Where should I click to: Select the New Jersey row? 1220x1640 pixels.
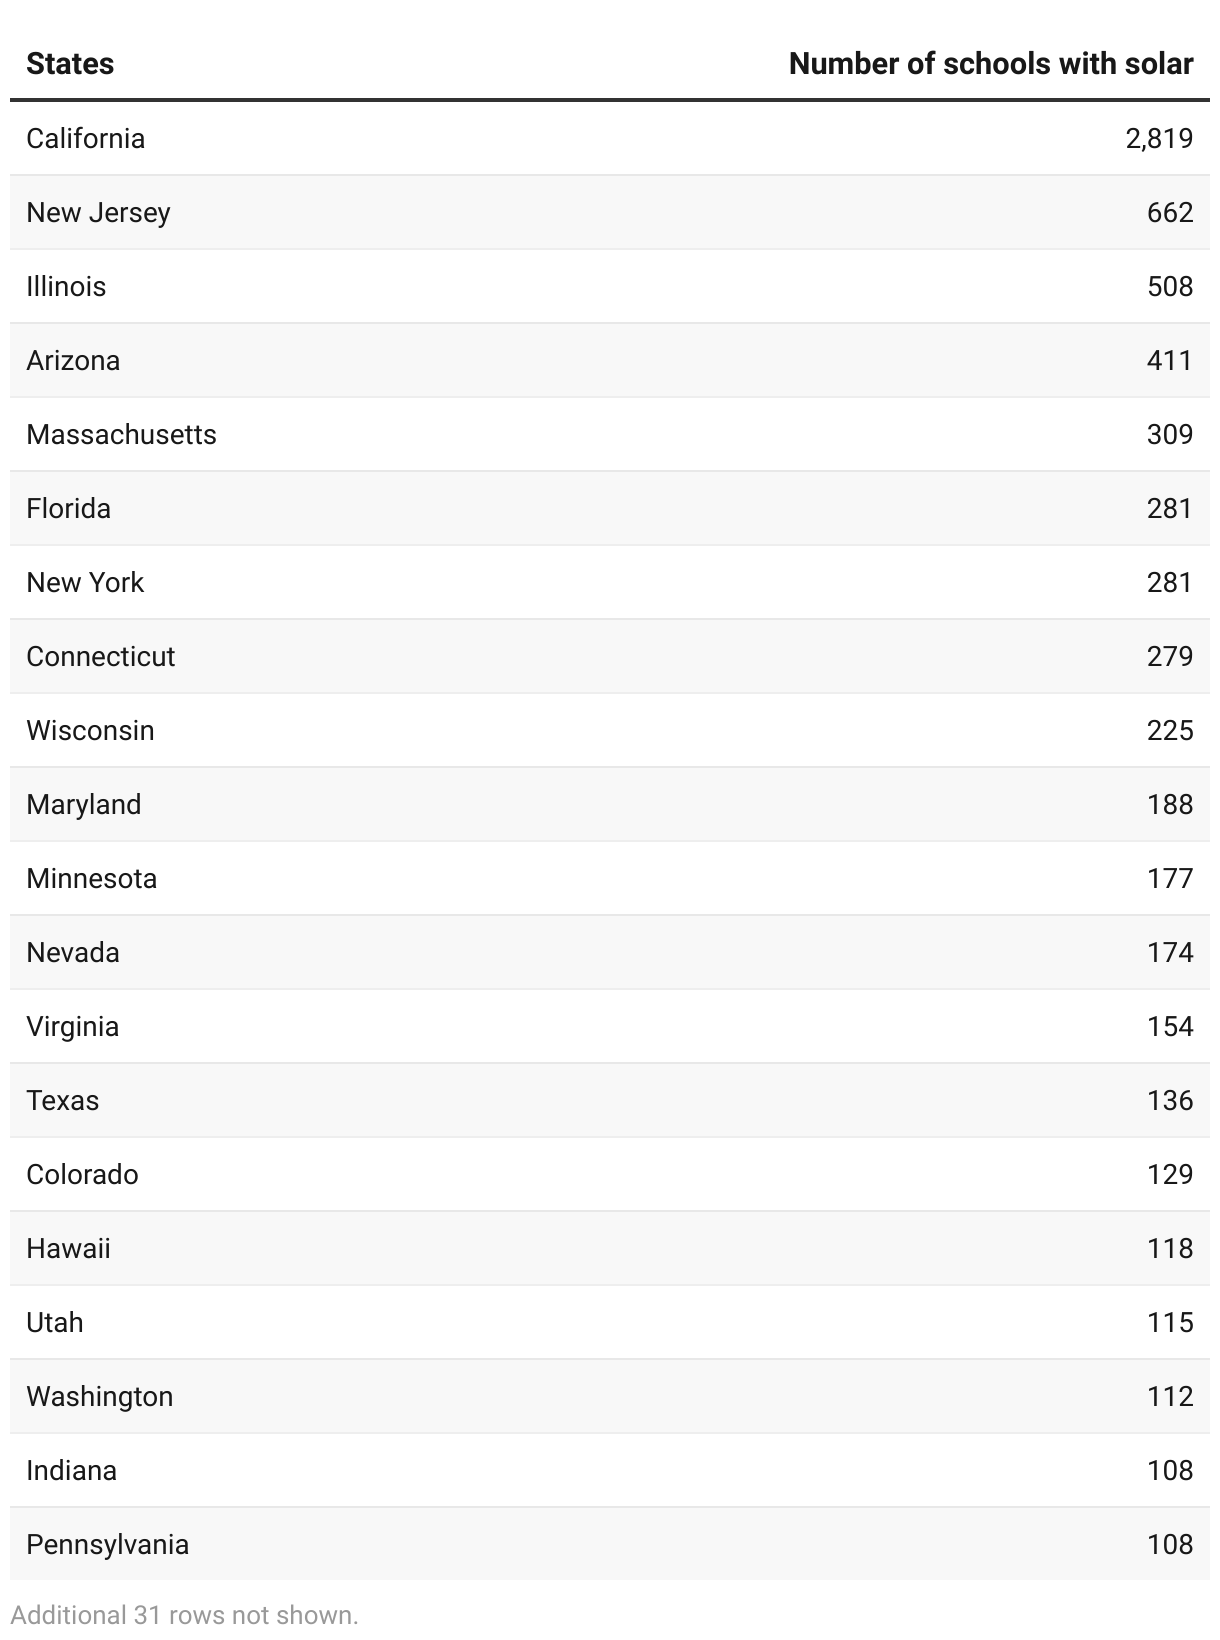pyautogui.click(x=610, y=212)
